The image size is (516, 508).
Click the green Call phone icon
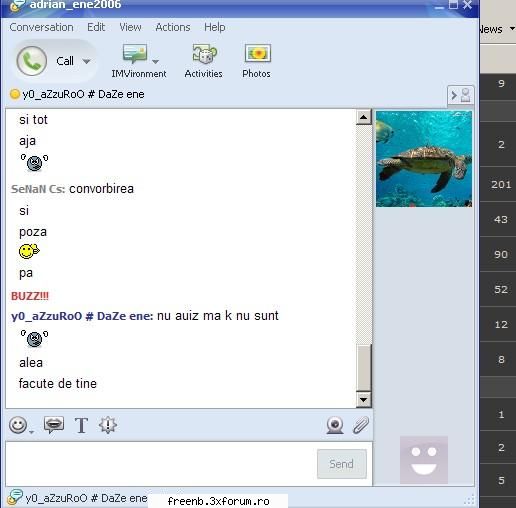[32, 61]
